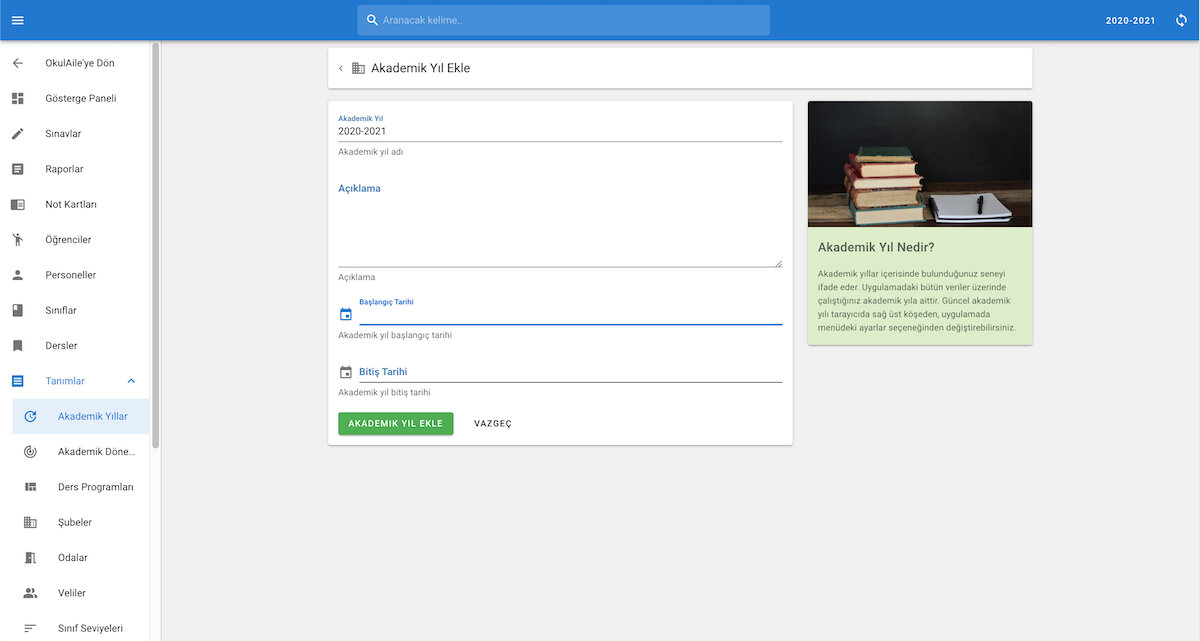Click the sidebar vertical scrollbar
1200x641 pixels.
point(155,245)
